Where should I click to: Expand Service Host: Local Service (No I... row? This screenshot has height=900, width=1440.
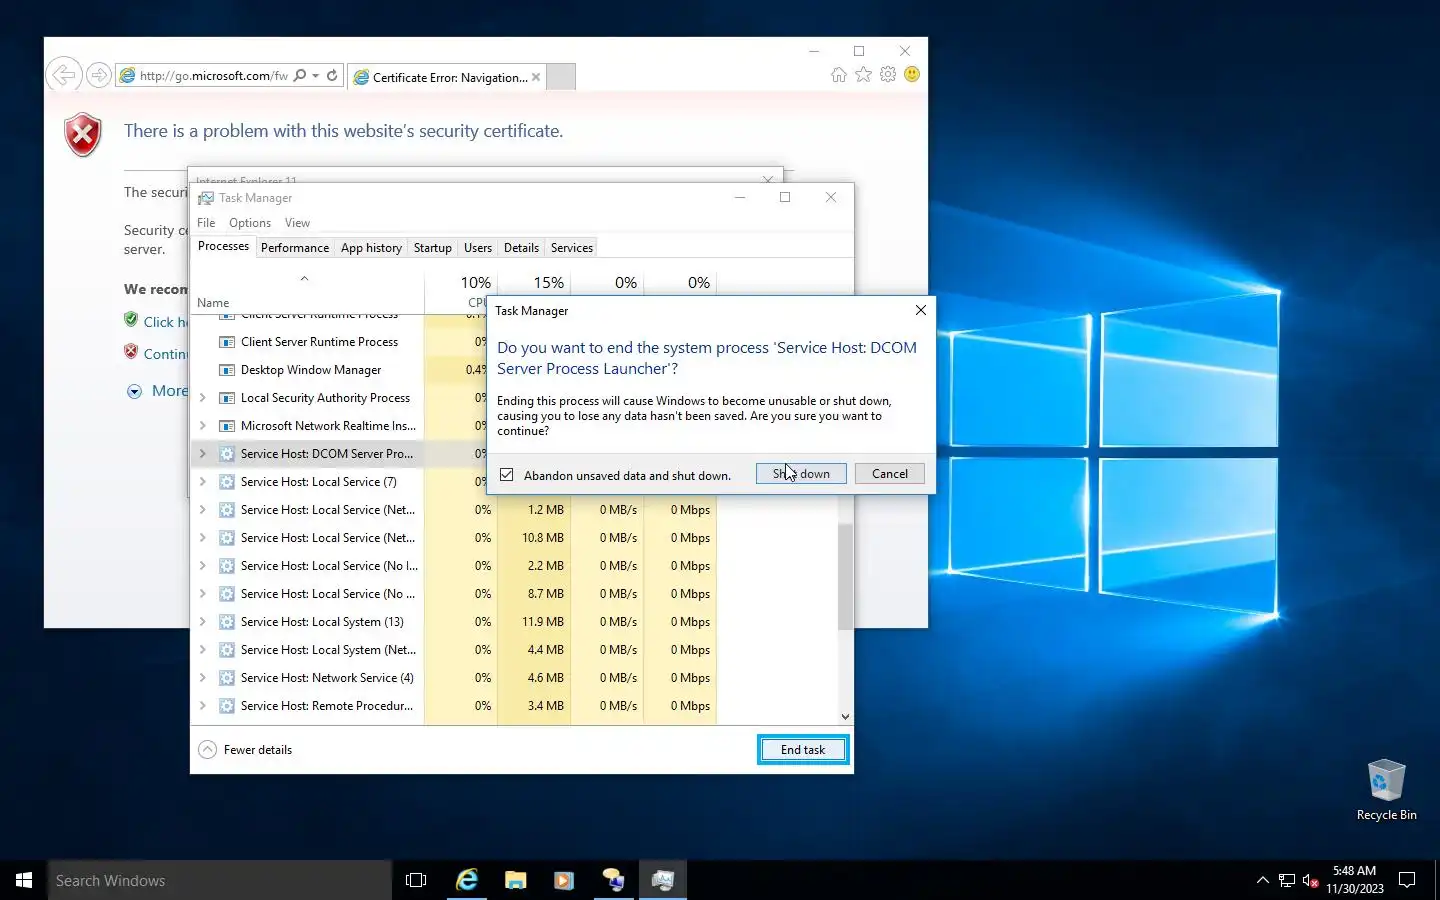(x=203, y=566)
